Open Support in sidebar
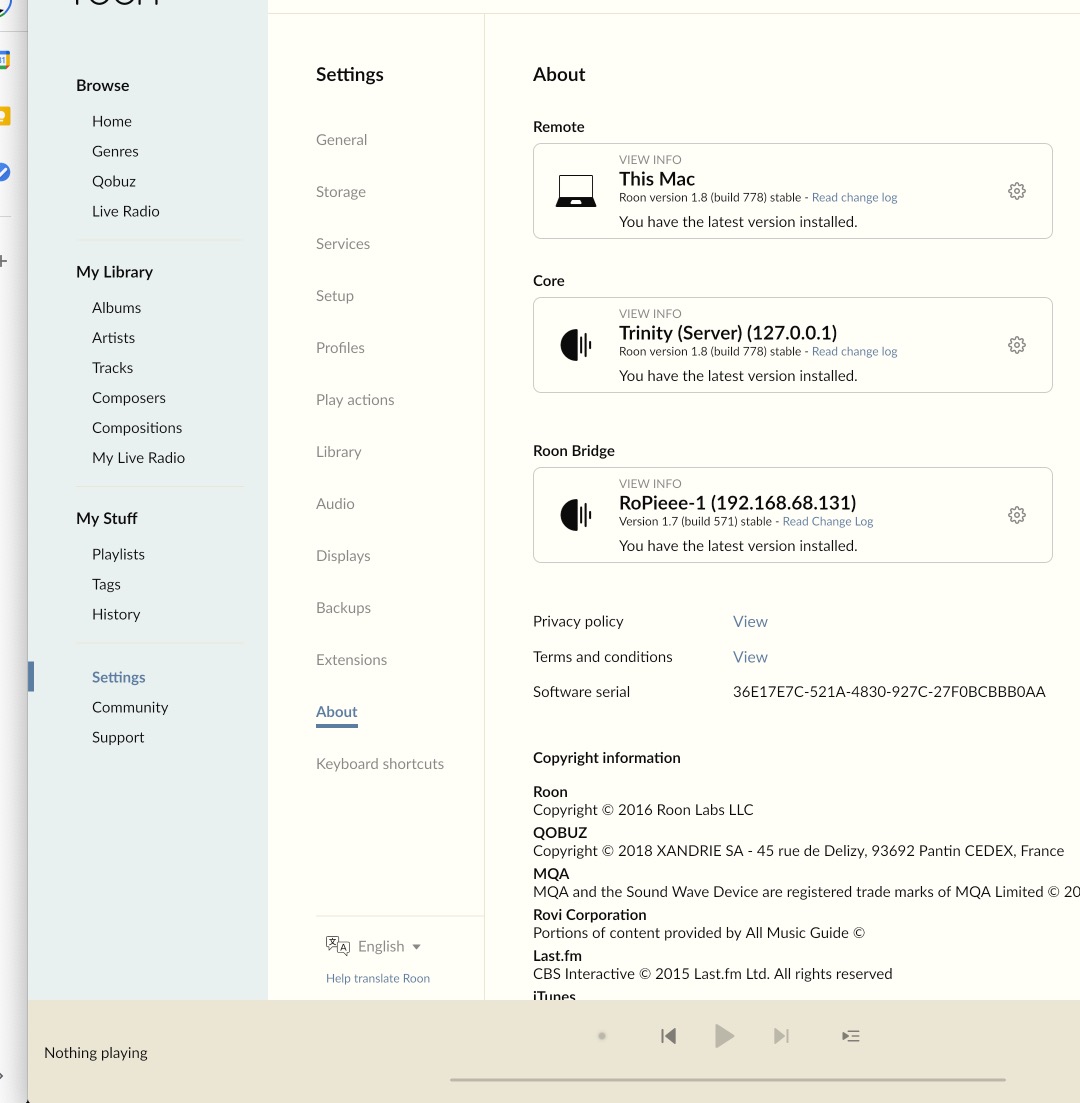1080x1103 pixels. click(118, 738)
